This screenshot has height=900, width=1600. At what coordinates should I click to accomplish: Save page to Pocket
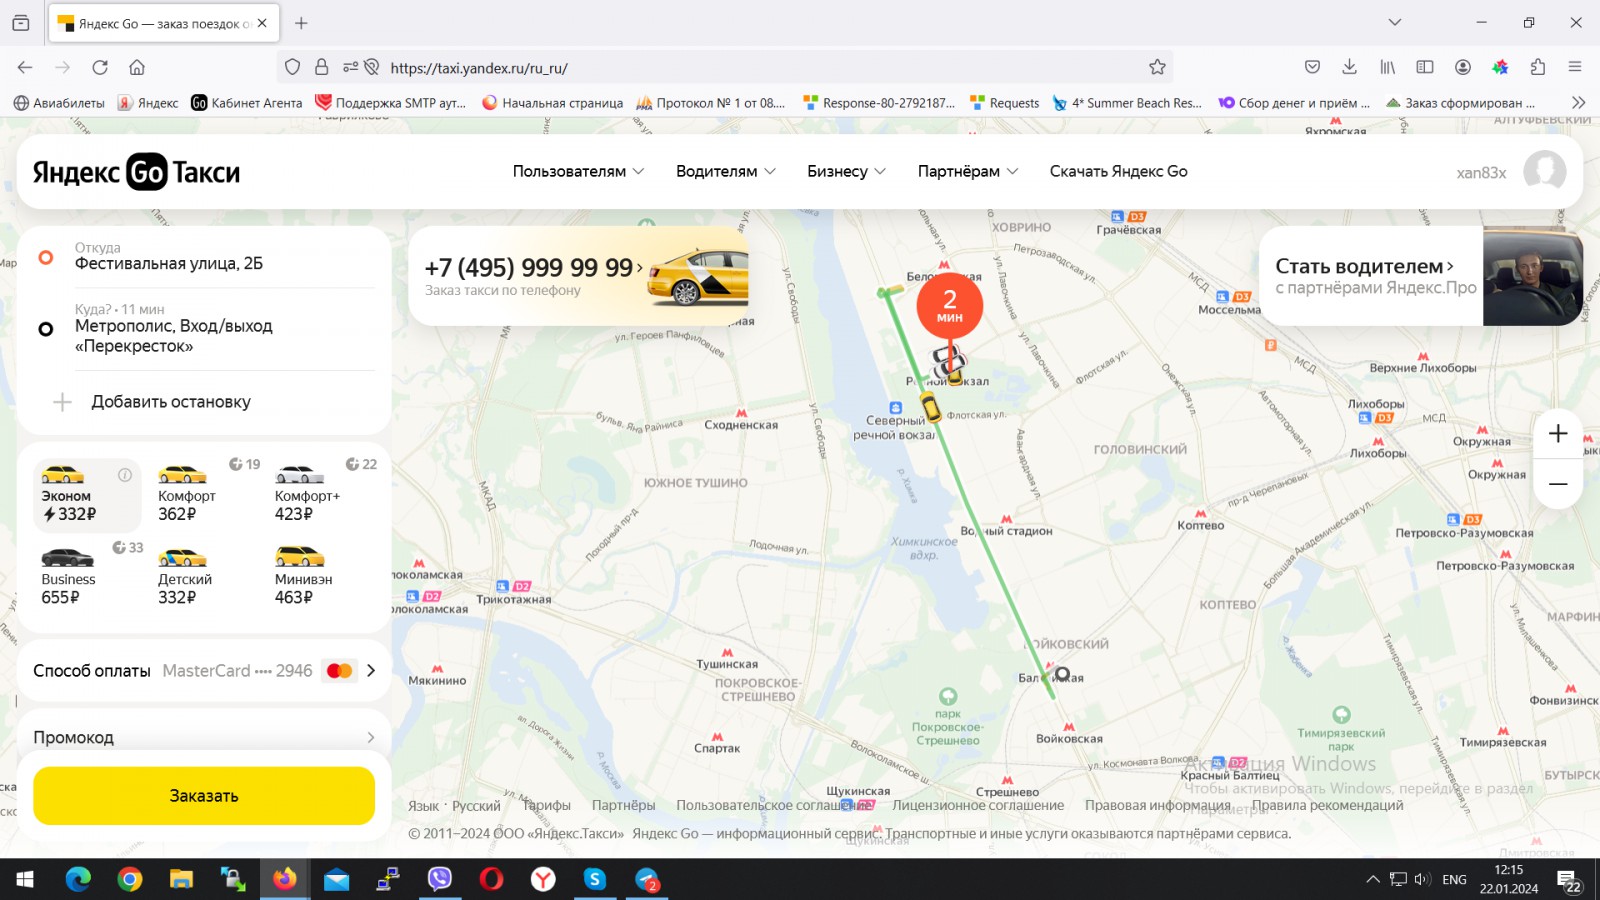[1312, 67]
